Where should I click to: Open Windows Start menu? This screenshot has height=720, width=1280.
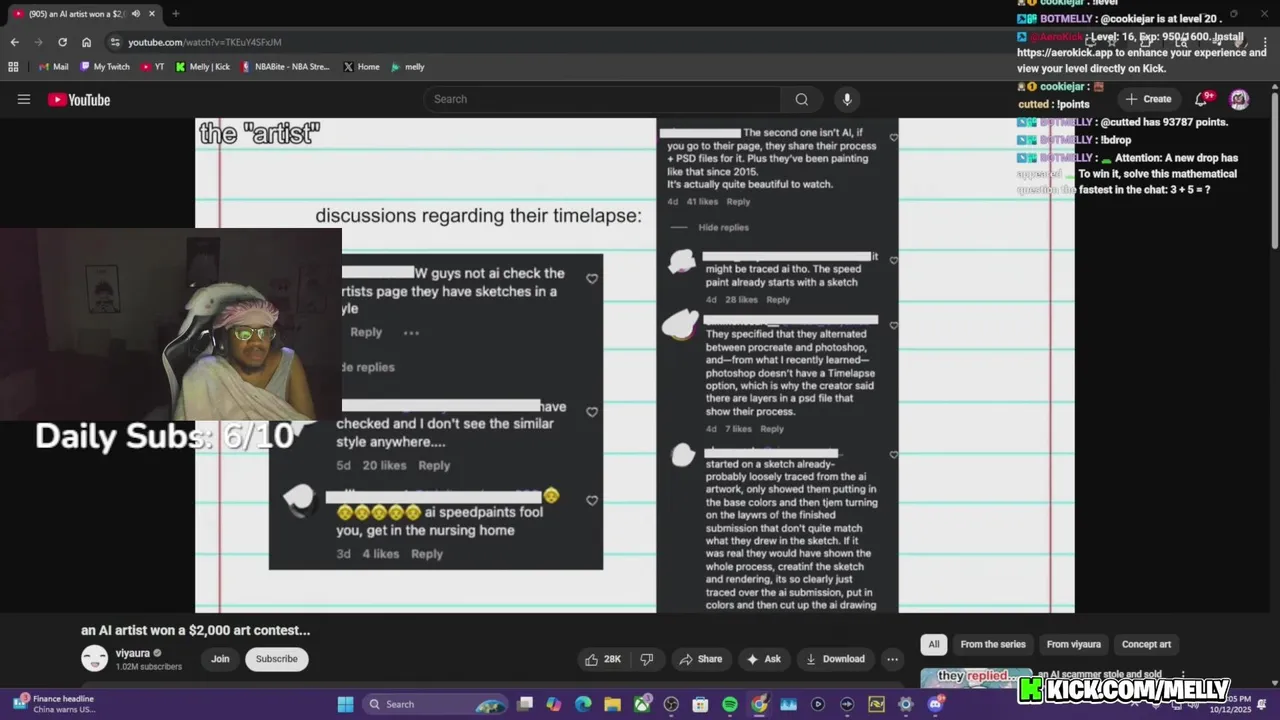coord(345,704)
